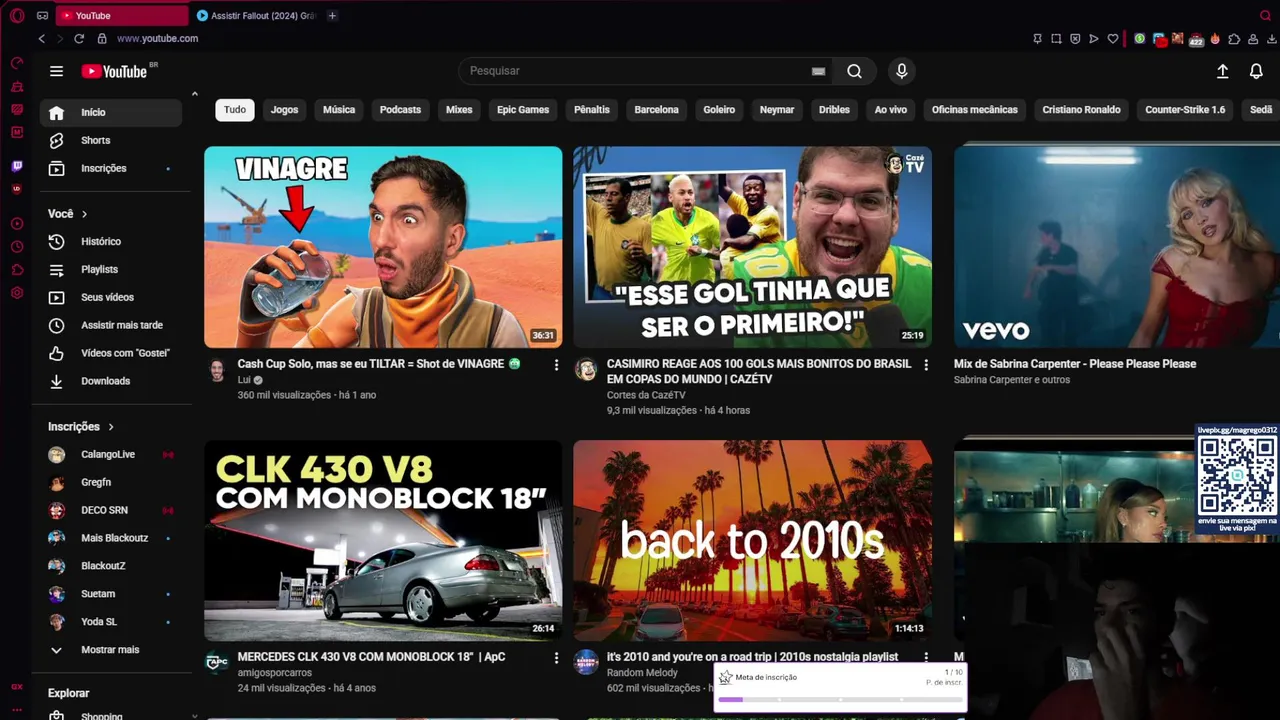
Task: Select the Tudo filter chip
Action: pos(235,110)
